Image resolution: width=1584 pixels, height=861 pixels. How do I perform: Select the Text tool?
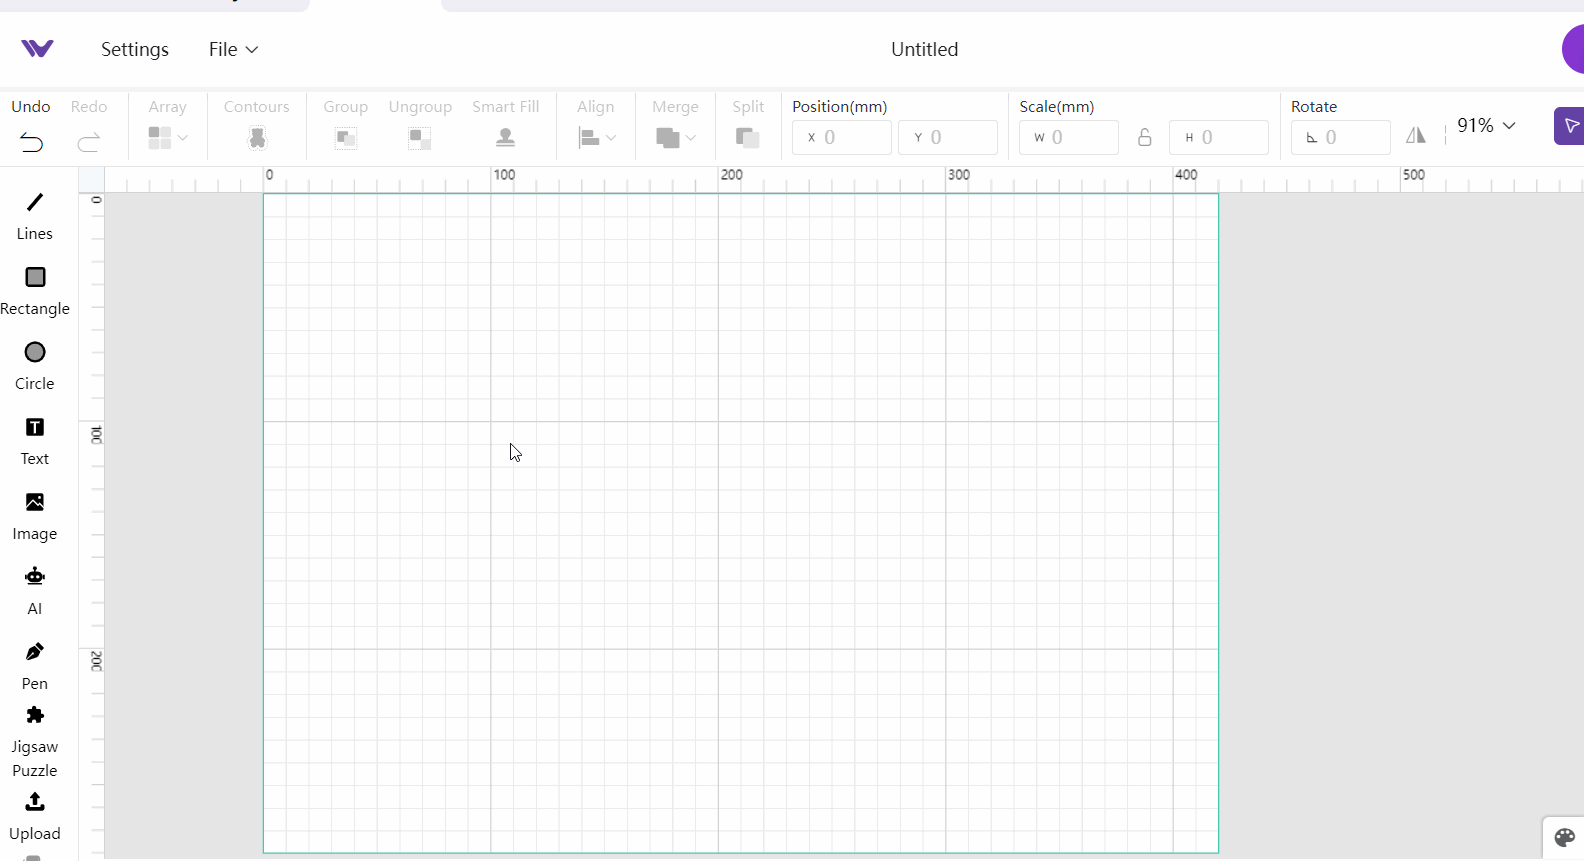[x=35, y=441]
